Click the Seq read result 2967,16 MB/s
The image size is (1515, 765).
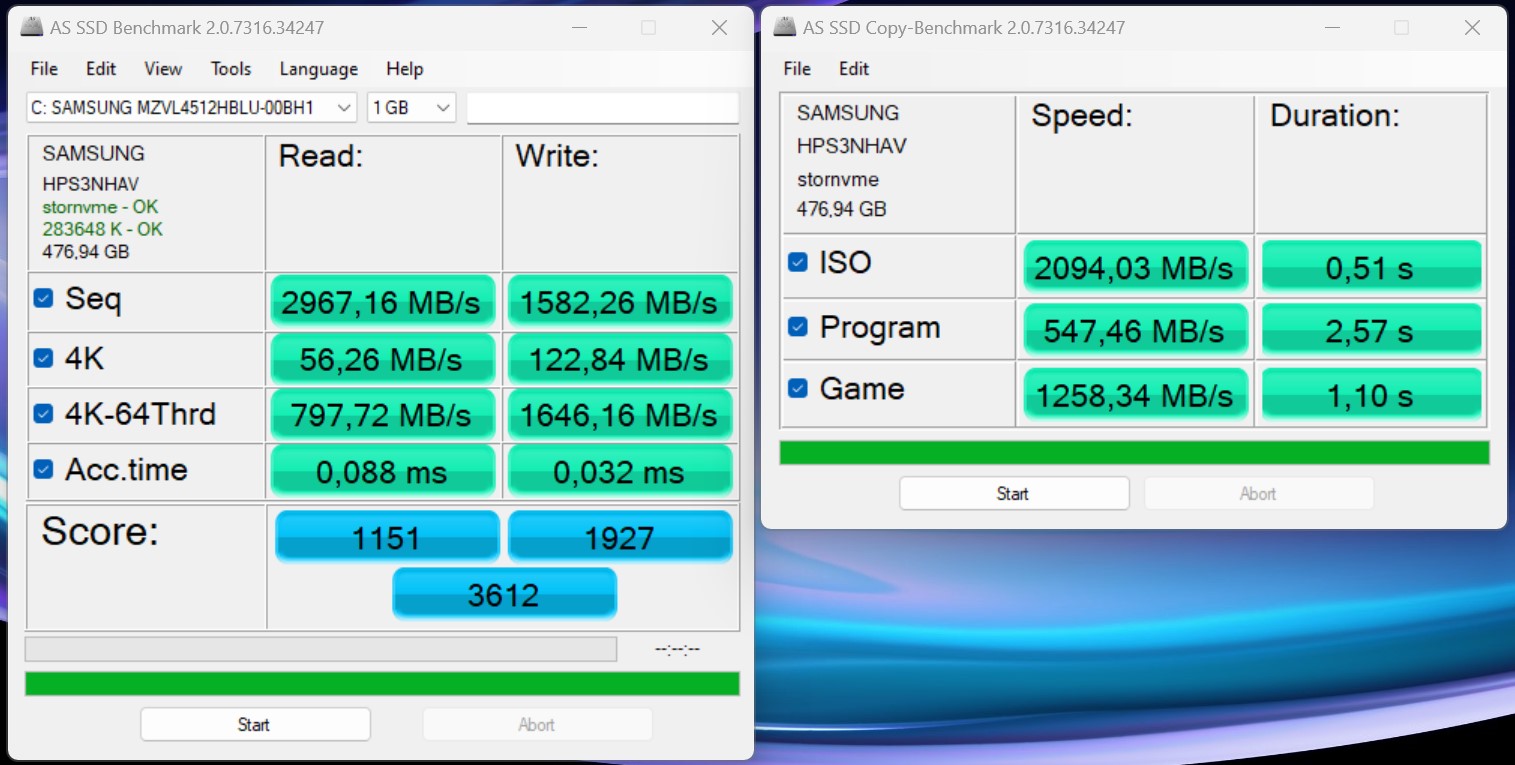[x=382, y=302]
